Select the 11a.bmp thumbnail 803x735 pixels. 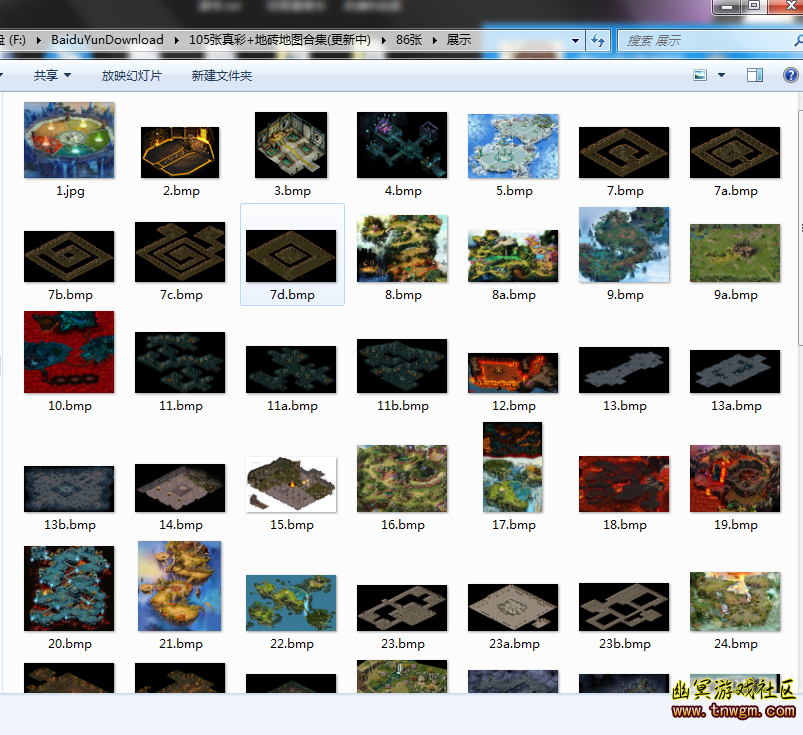291,369
